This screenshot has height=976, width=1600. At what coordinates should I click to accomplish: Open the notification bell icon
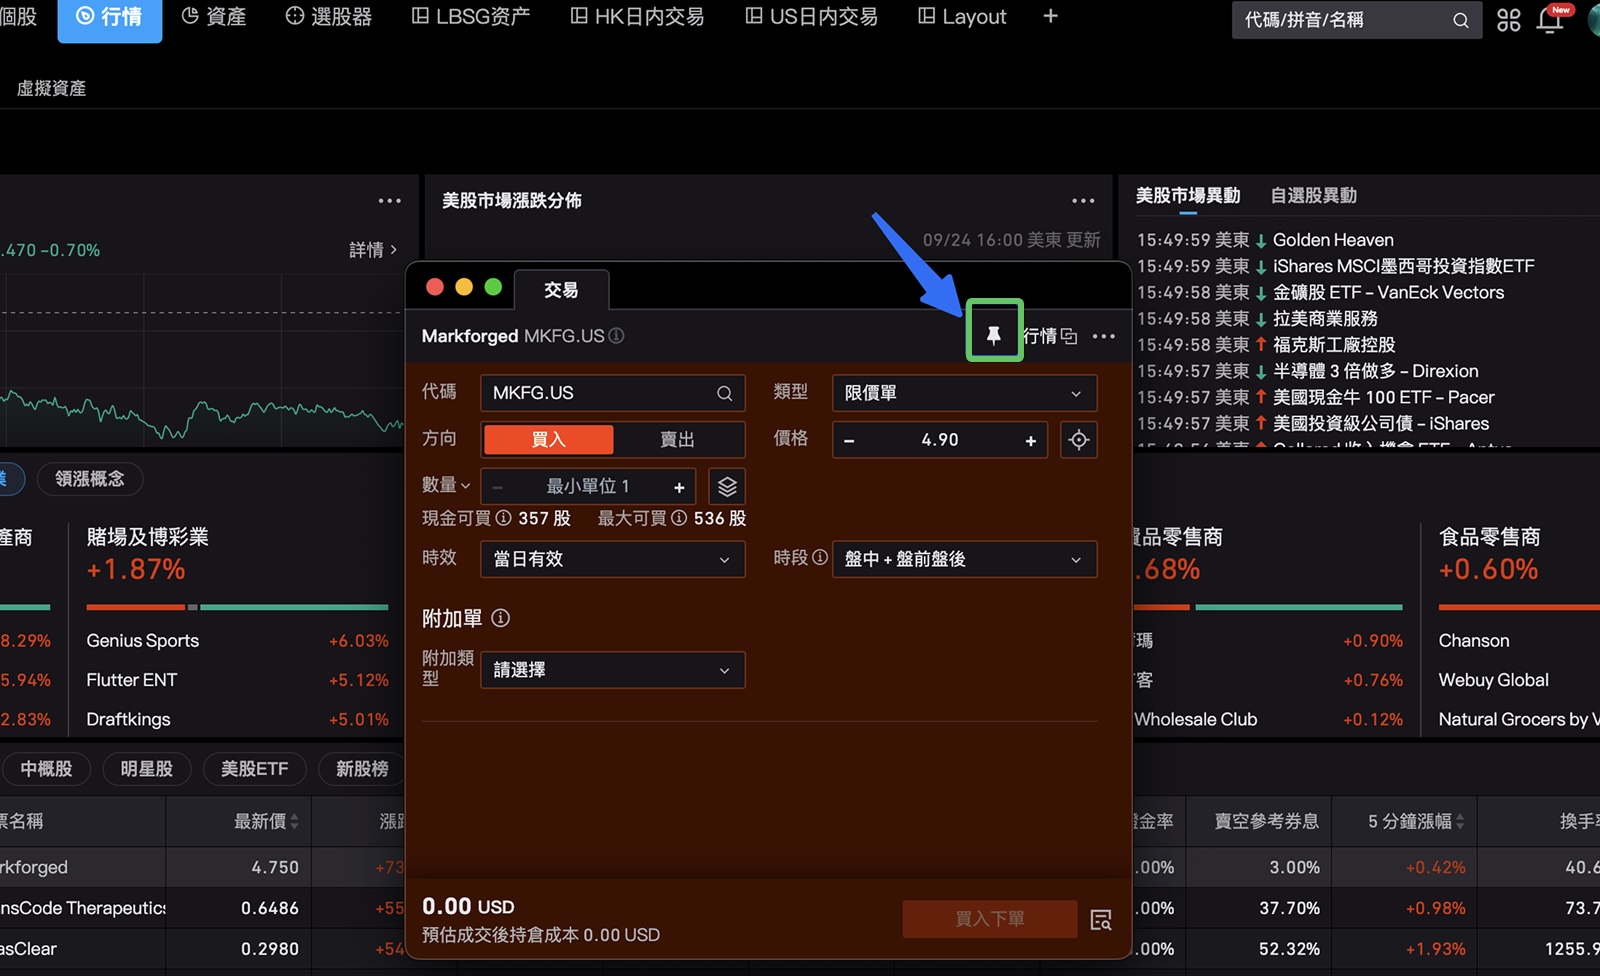[x=1550, y=20]
